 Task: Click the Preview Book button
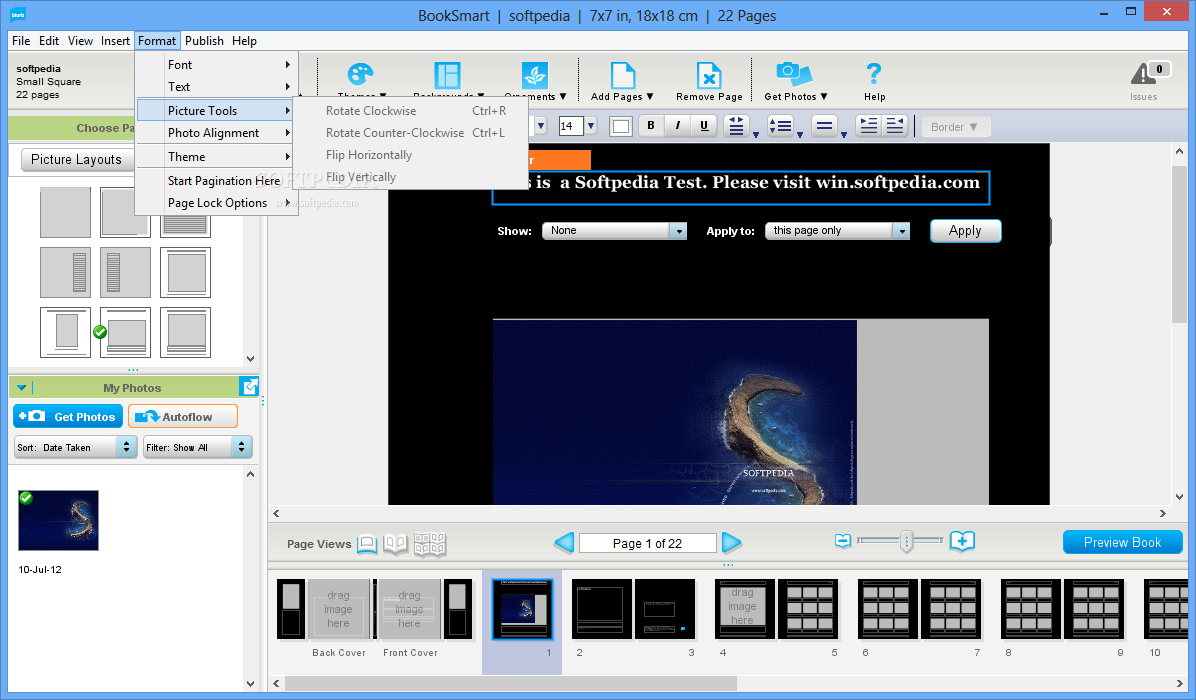point(1122,542)
